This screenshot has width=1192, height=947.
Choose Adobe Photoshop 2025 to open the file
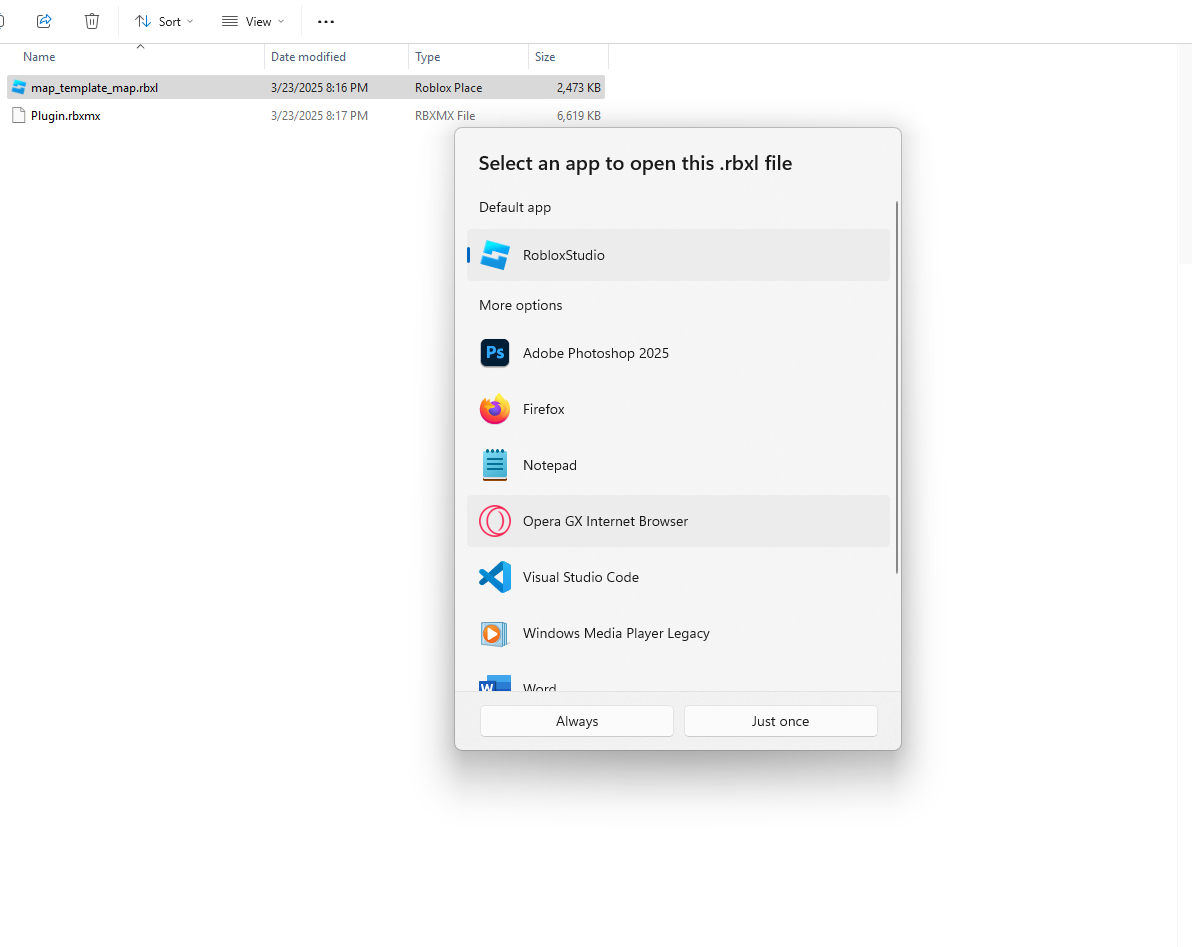tap(678, 353)
